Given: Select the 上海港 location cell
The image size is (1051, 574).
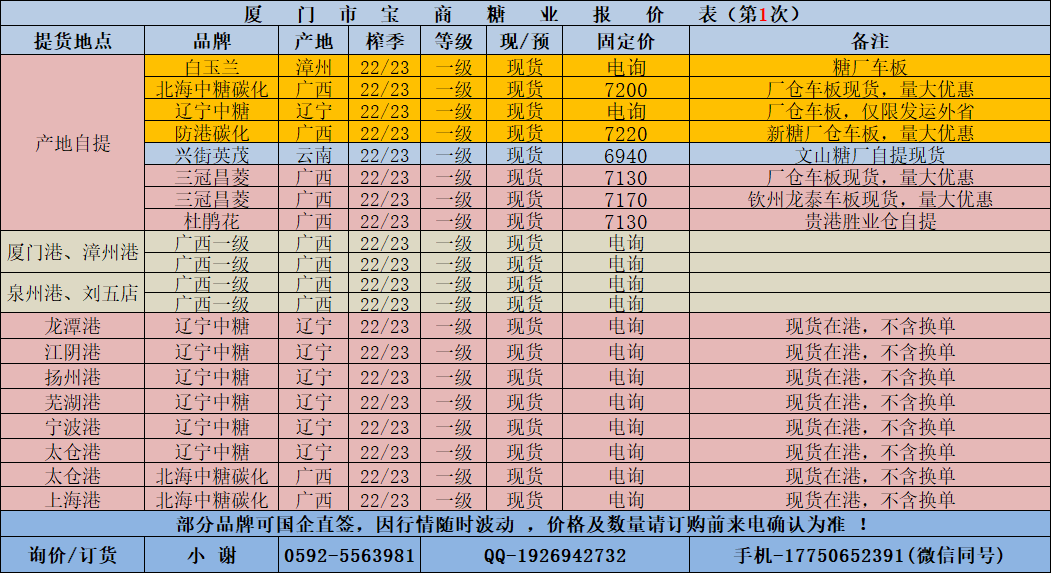Looking at the screenshot, I should (x=73, y=500).
